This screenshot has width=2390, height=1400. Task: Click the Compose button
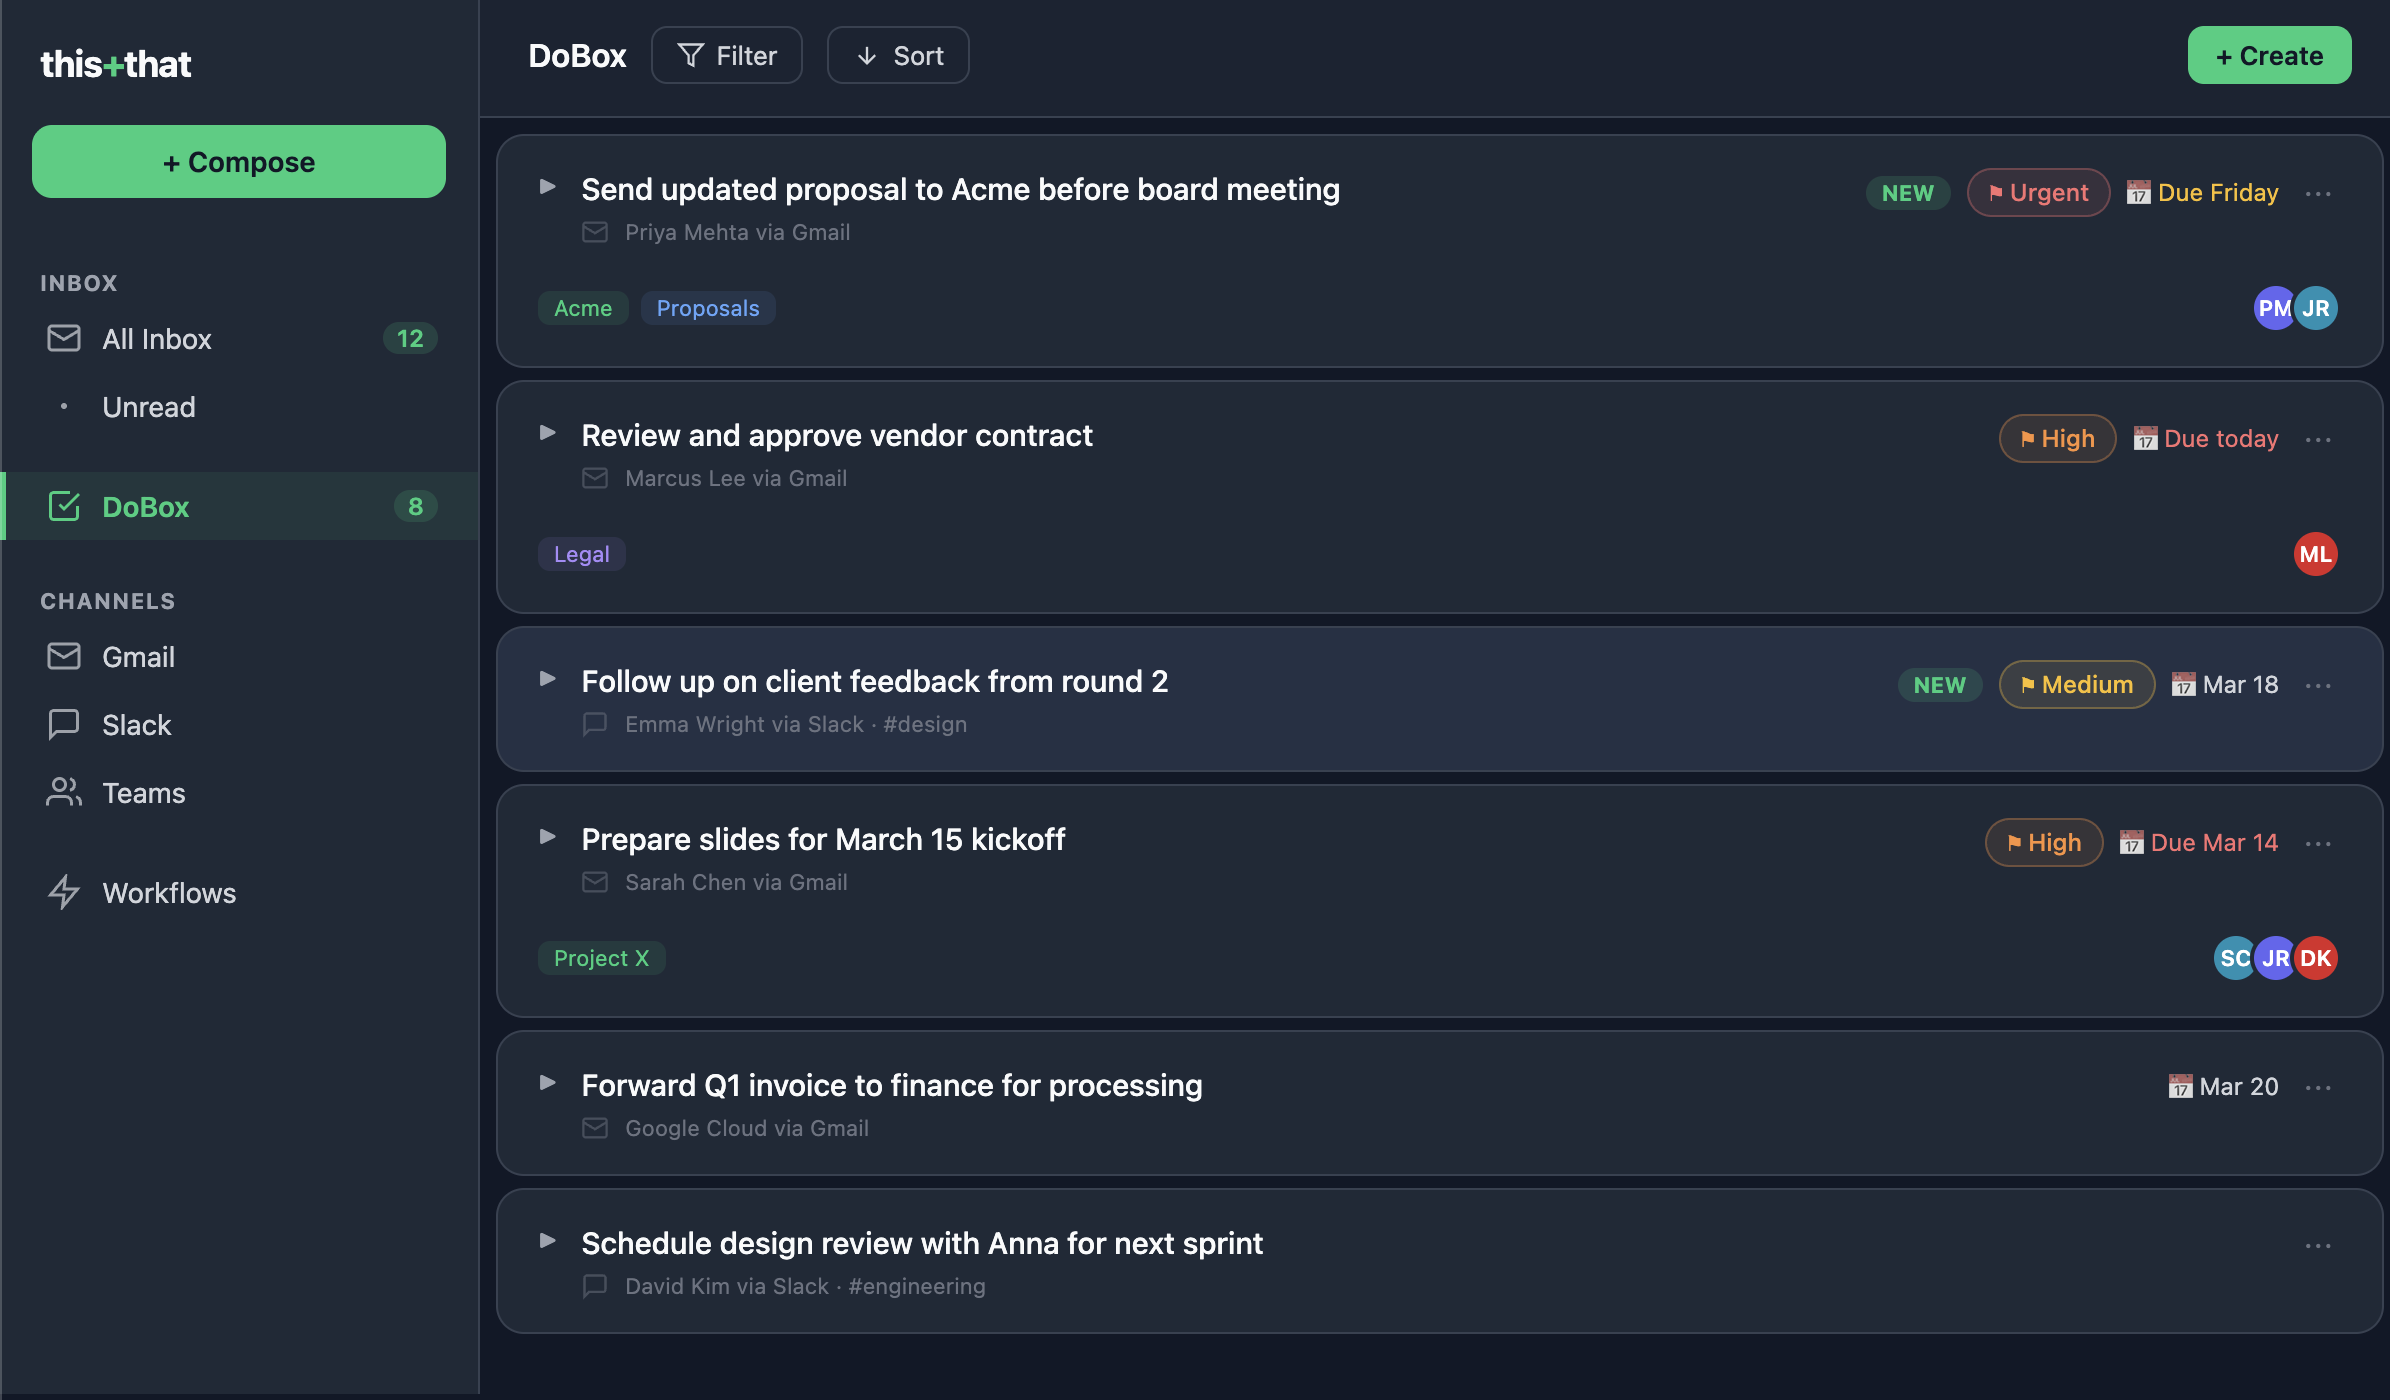point(238,161)
